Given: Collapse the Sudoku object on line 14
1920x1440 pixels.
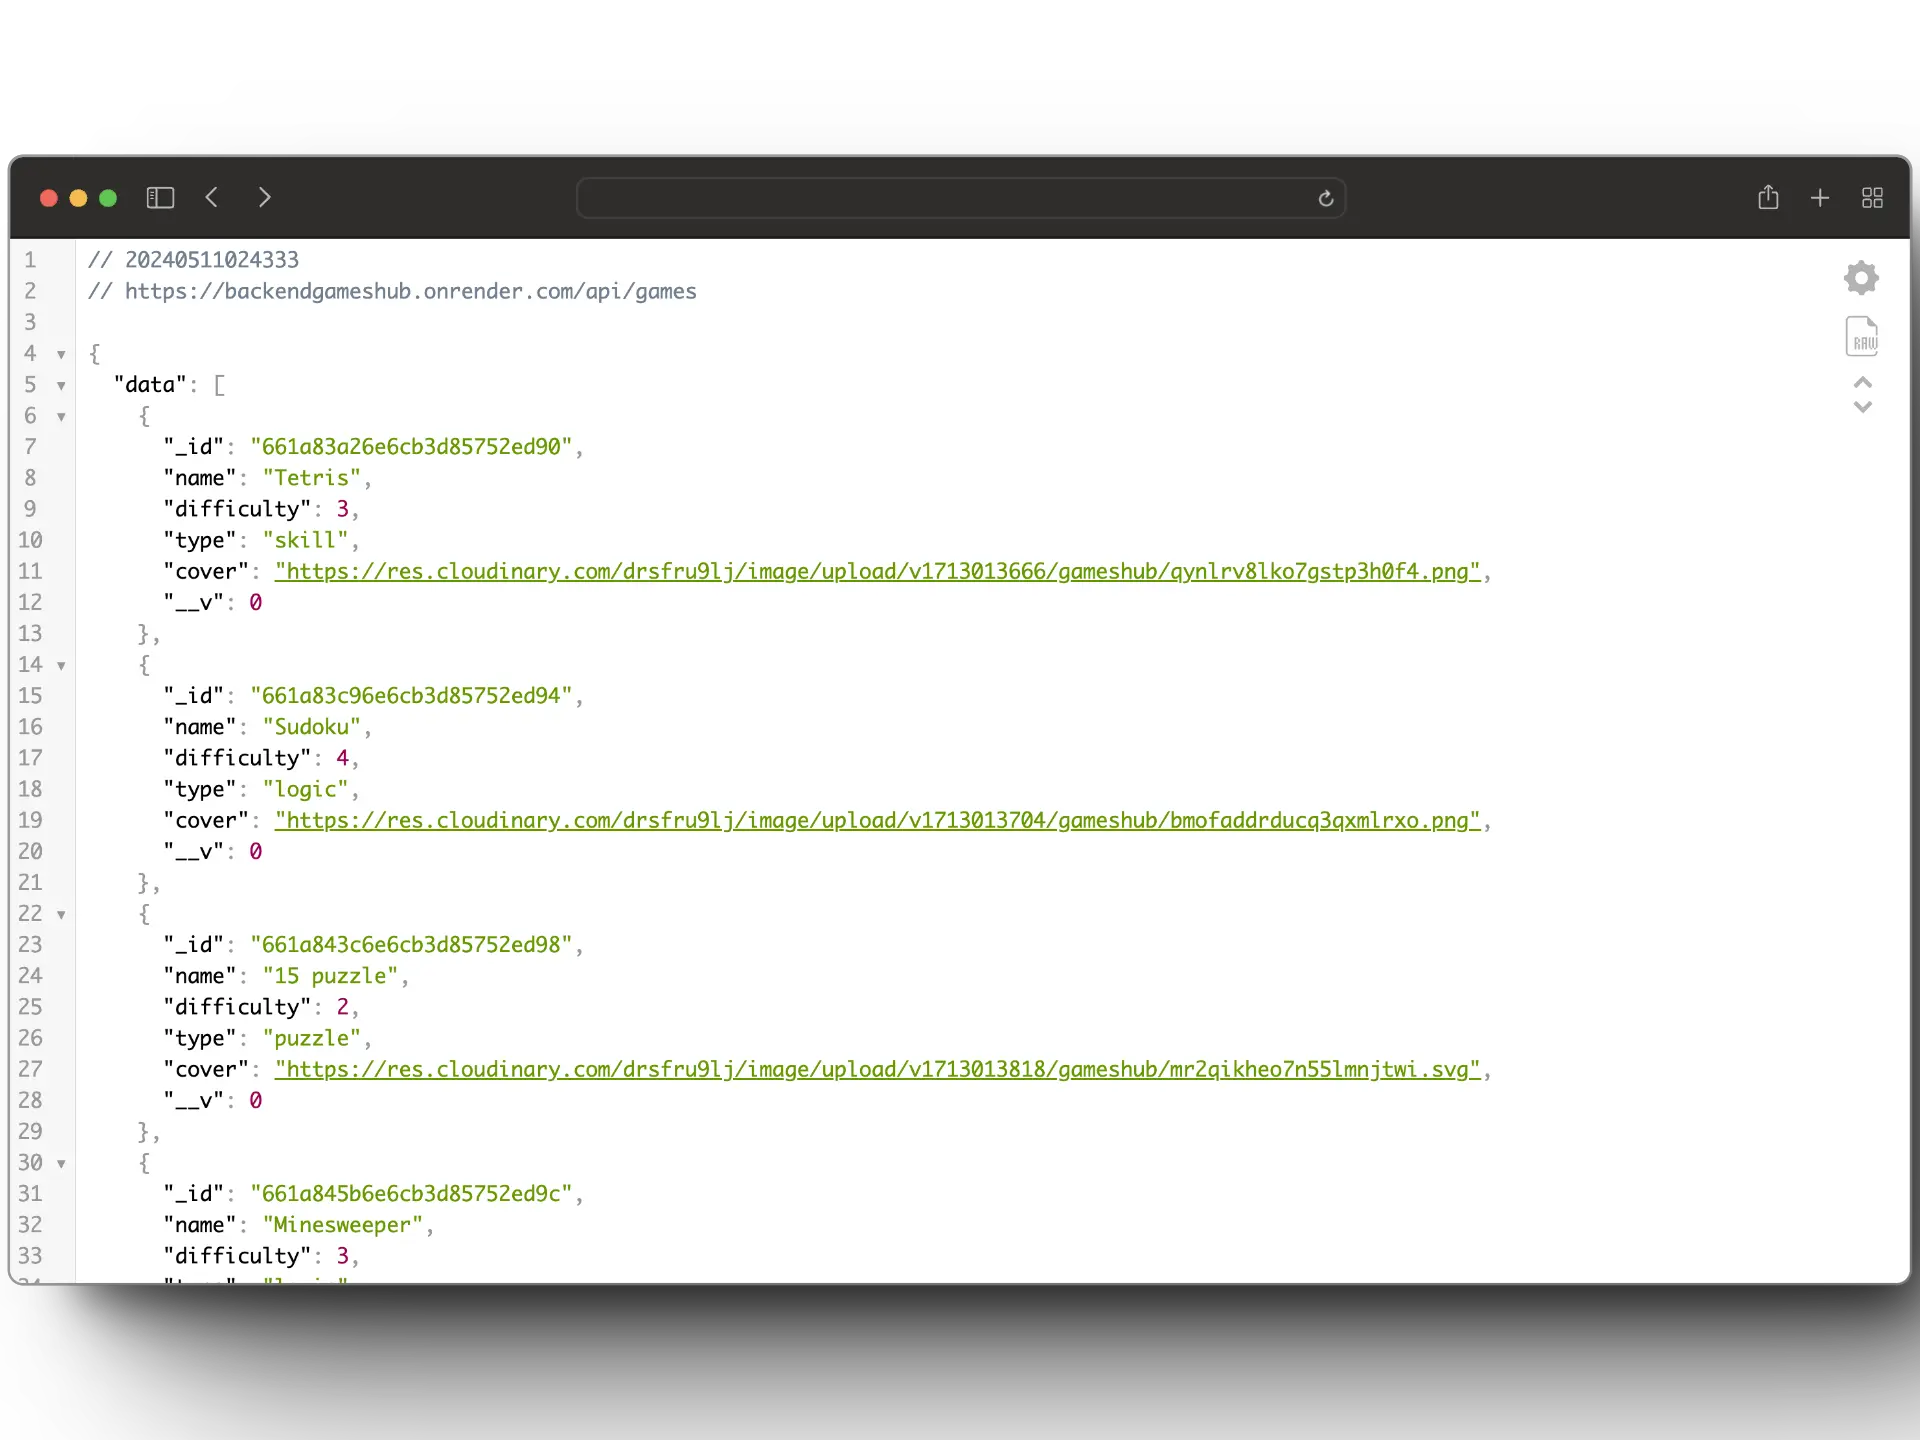Looking at the screenshot, I should pyautogui.click(x=60, y=664).
